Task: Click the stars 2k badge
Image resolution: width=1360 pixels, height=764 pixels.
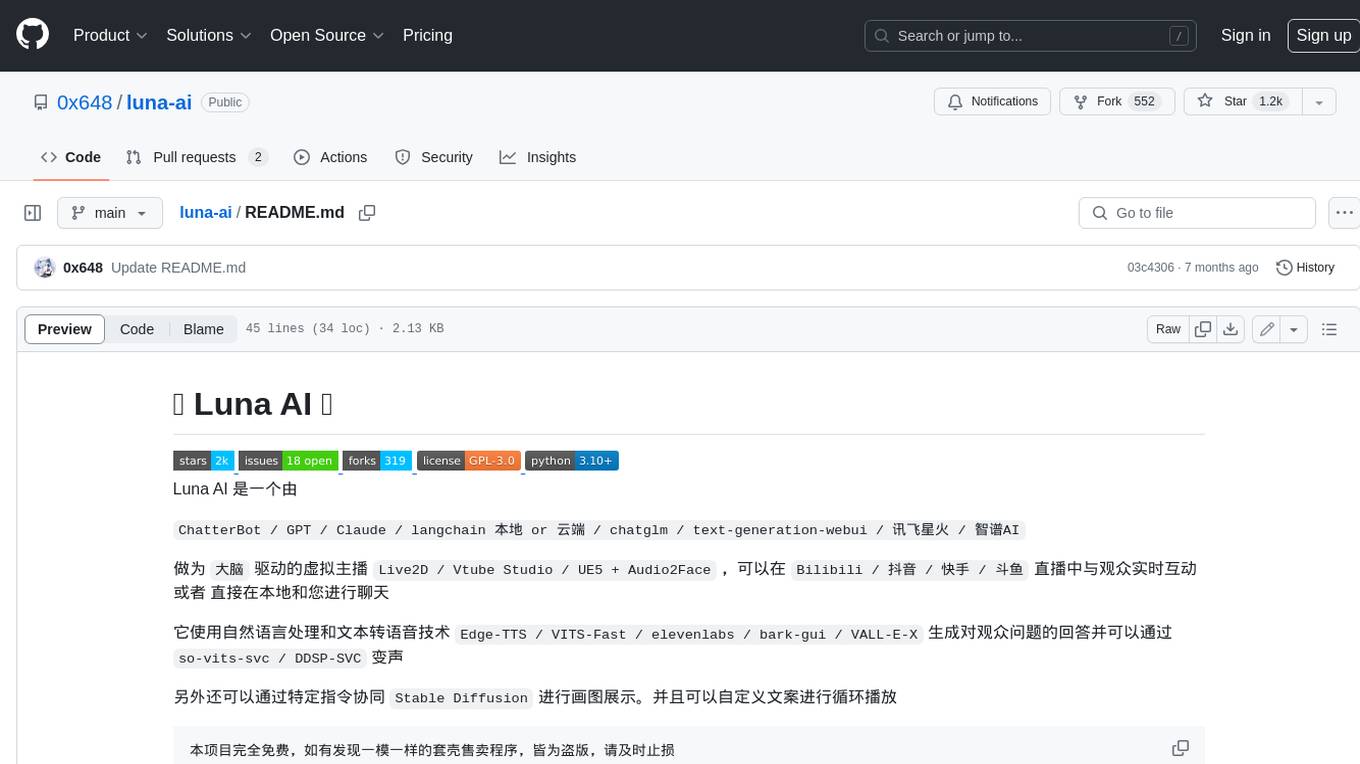Action: click(204, 461)
